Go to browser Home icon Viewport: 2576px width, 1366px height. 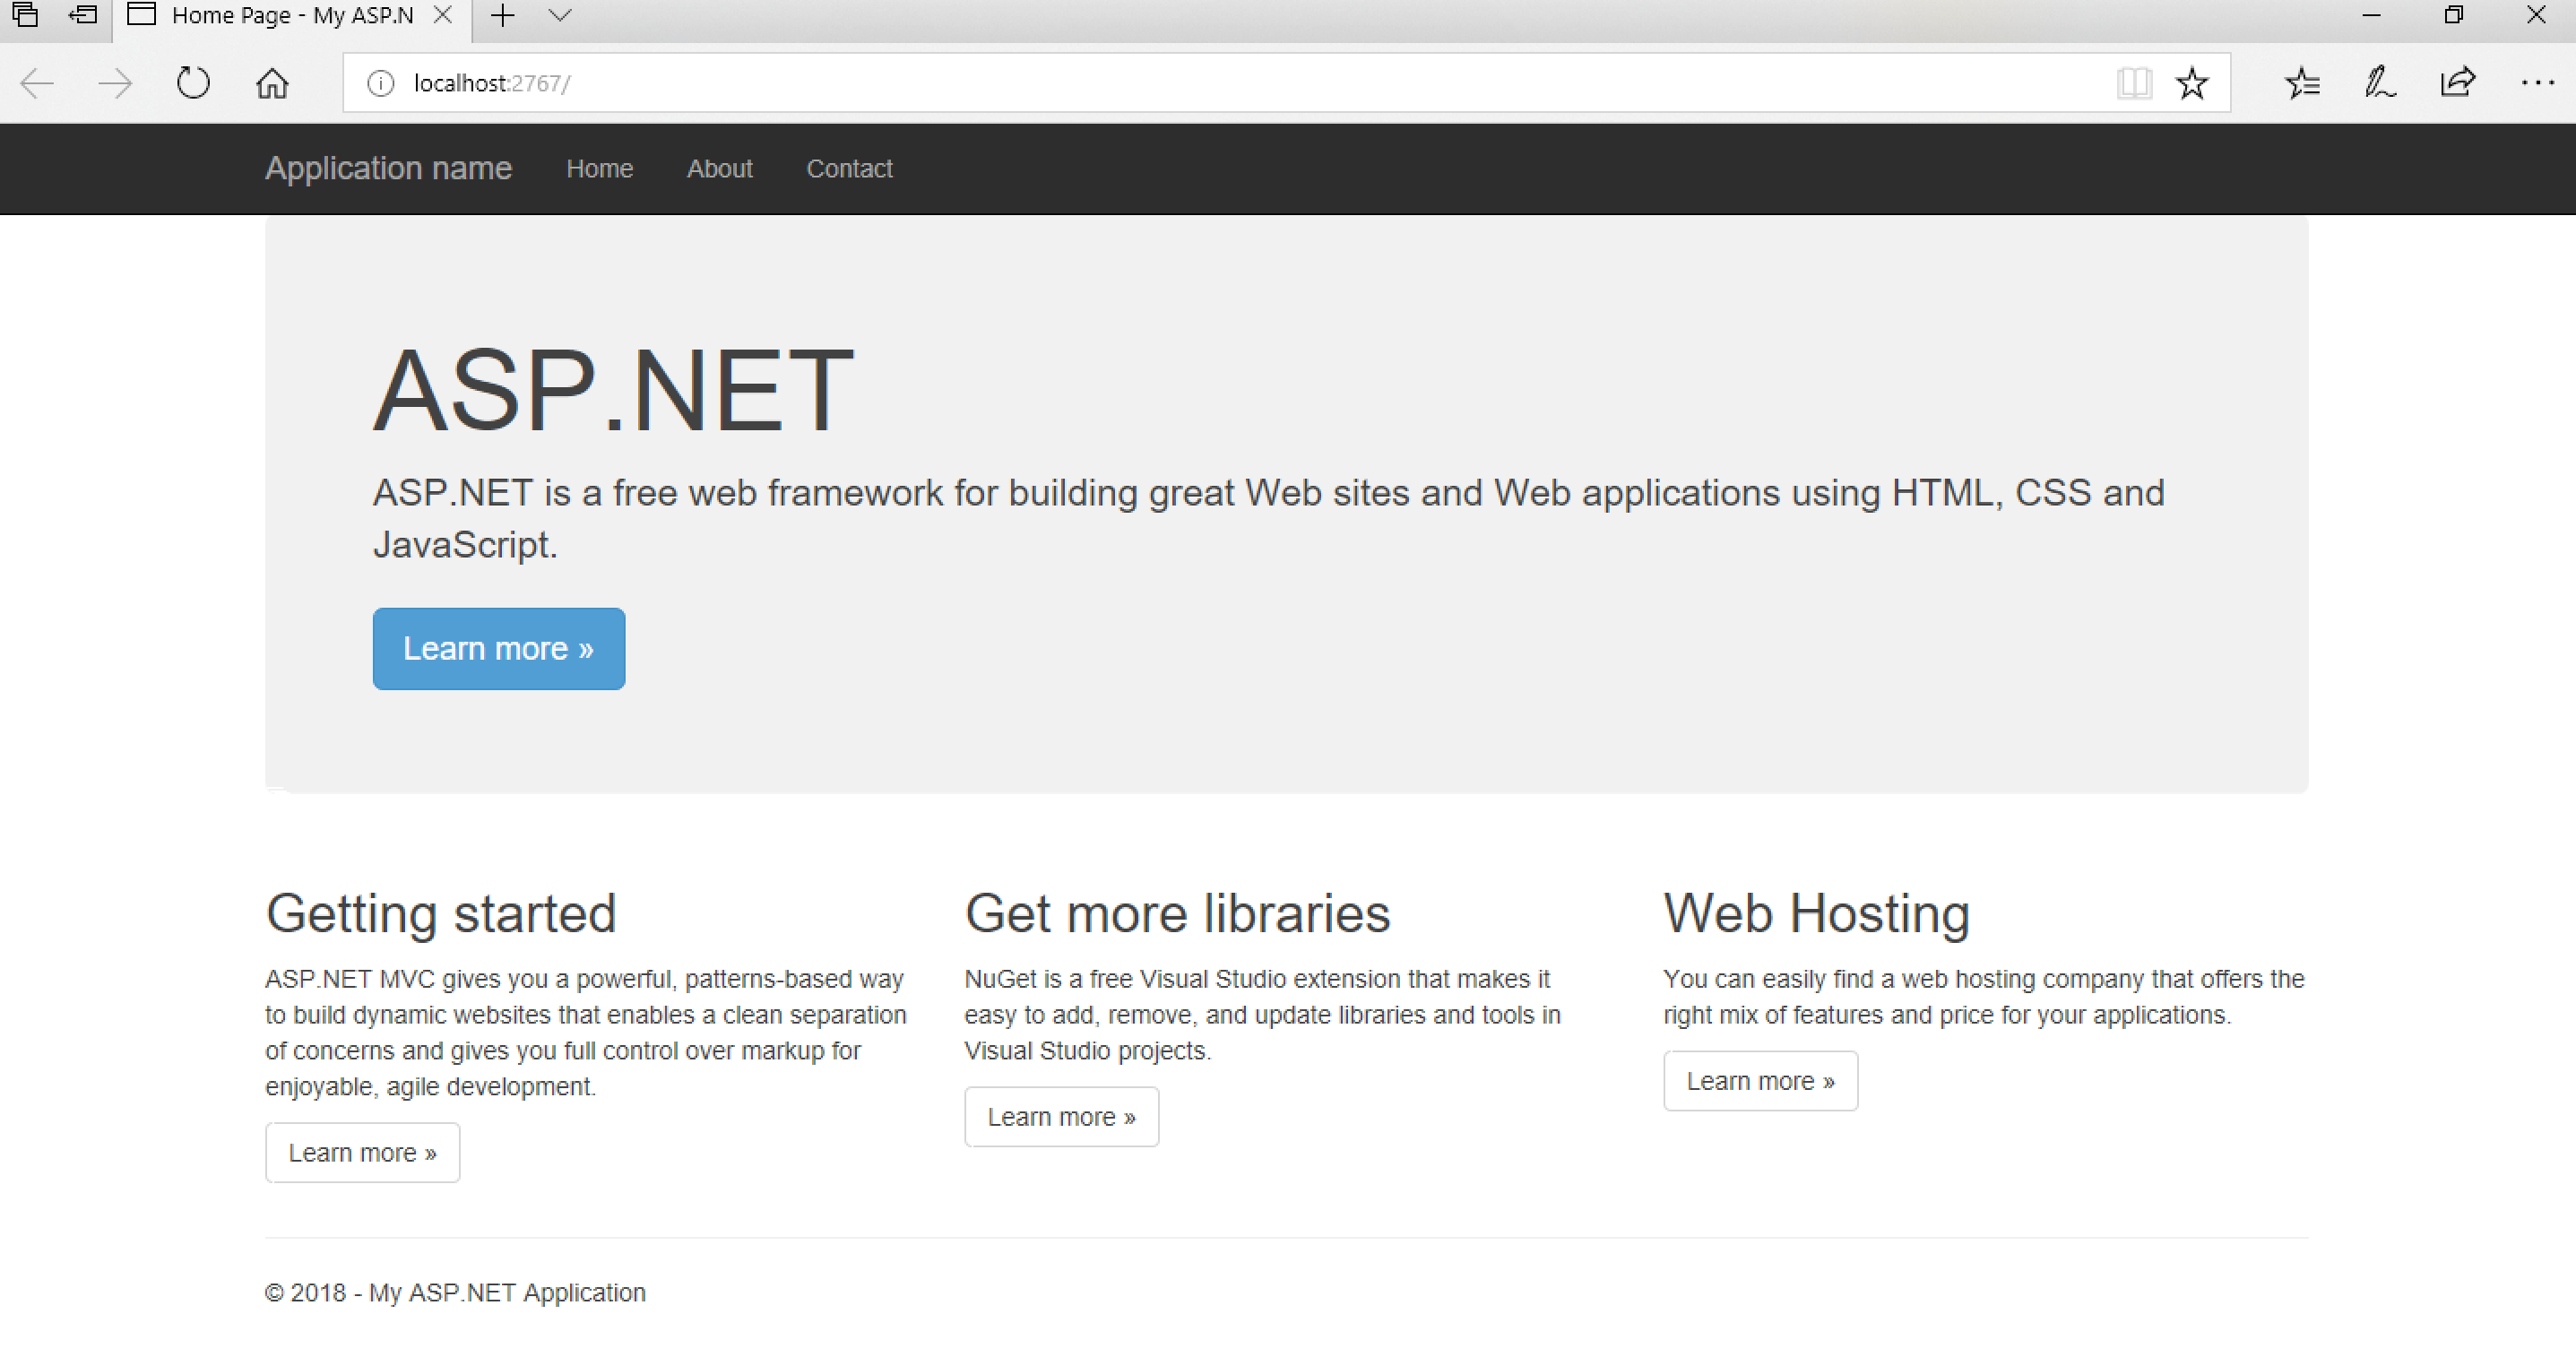[272, 83]
